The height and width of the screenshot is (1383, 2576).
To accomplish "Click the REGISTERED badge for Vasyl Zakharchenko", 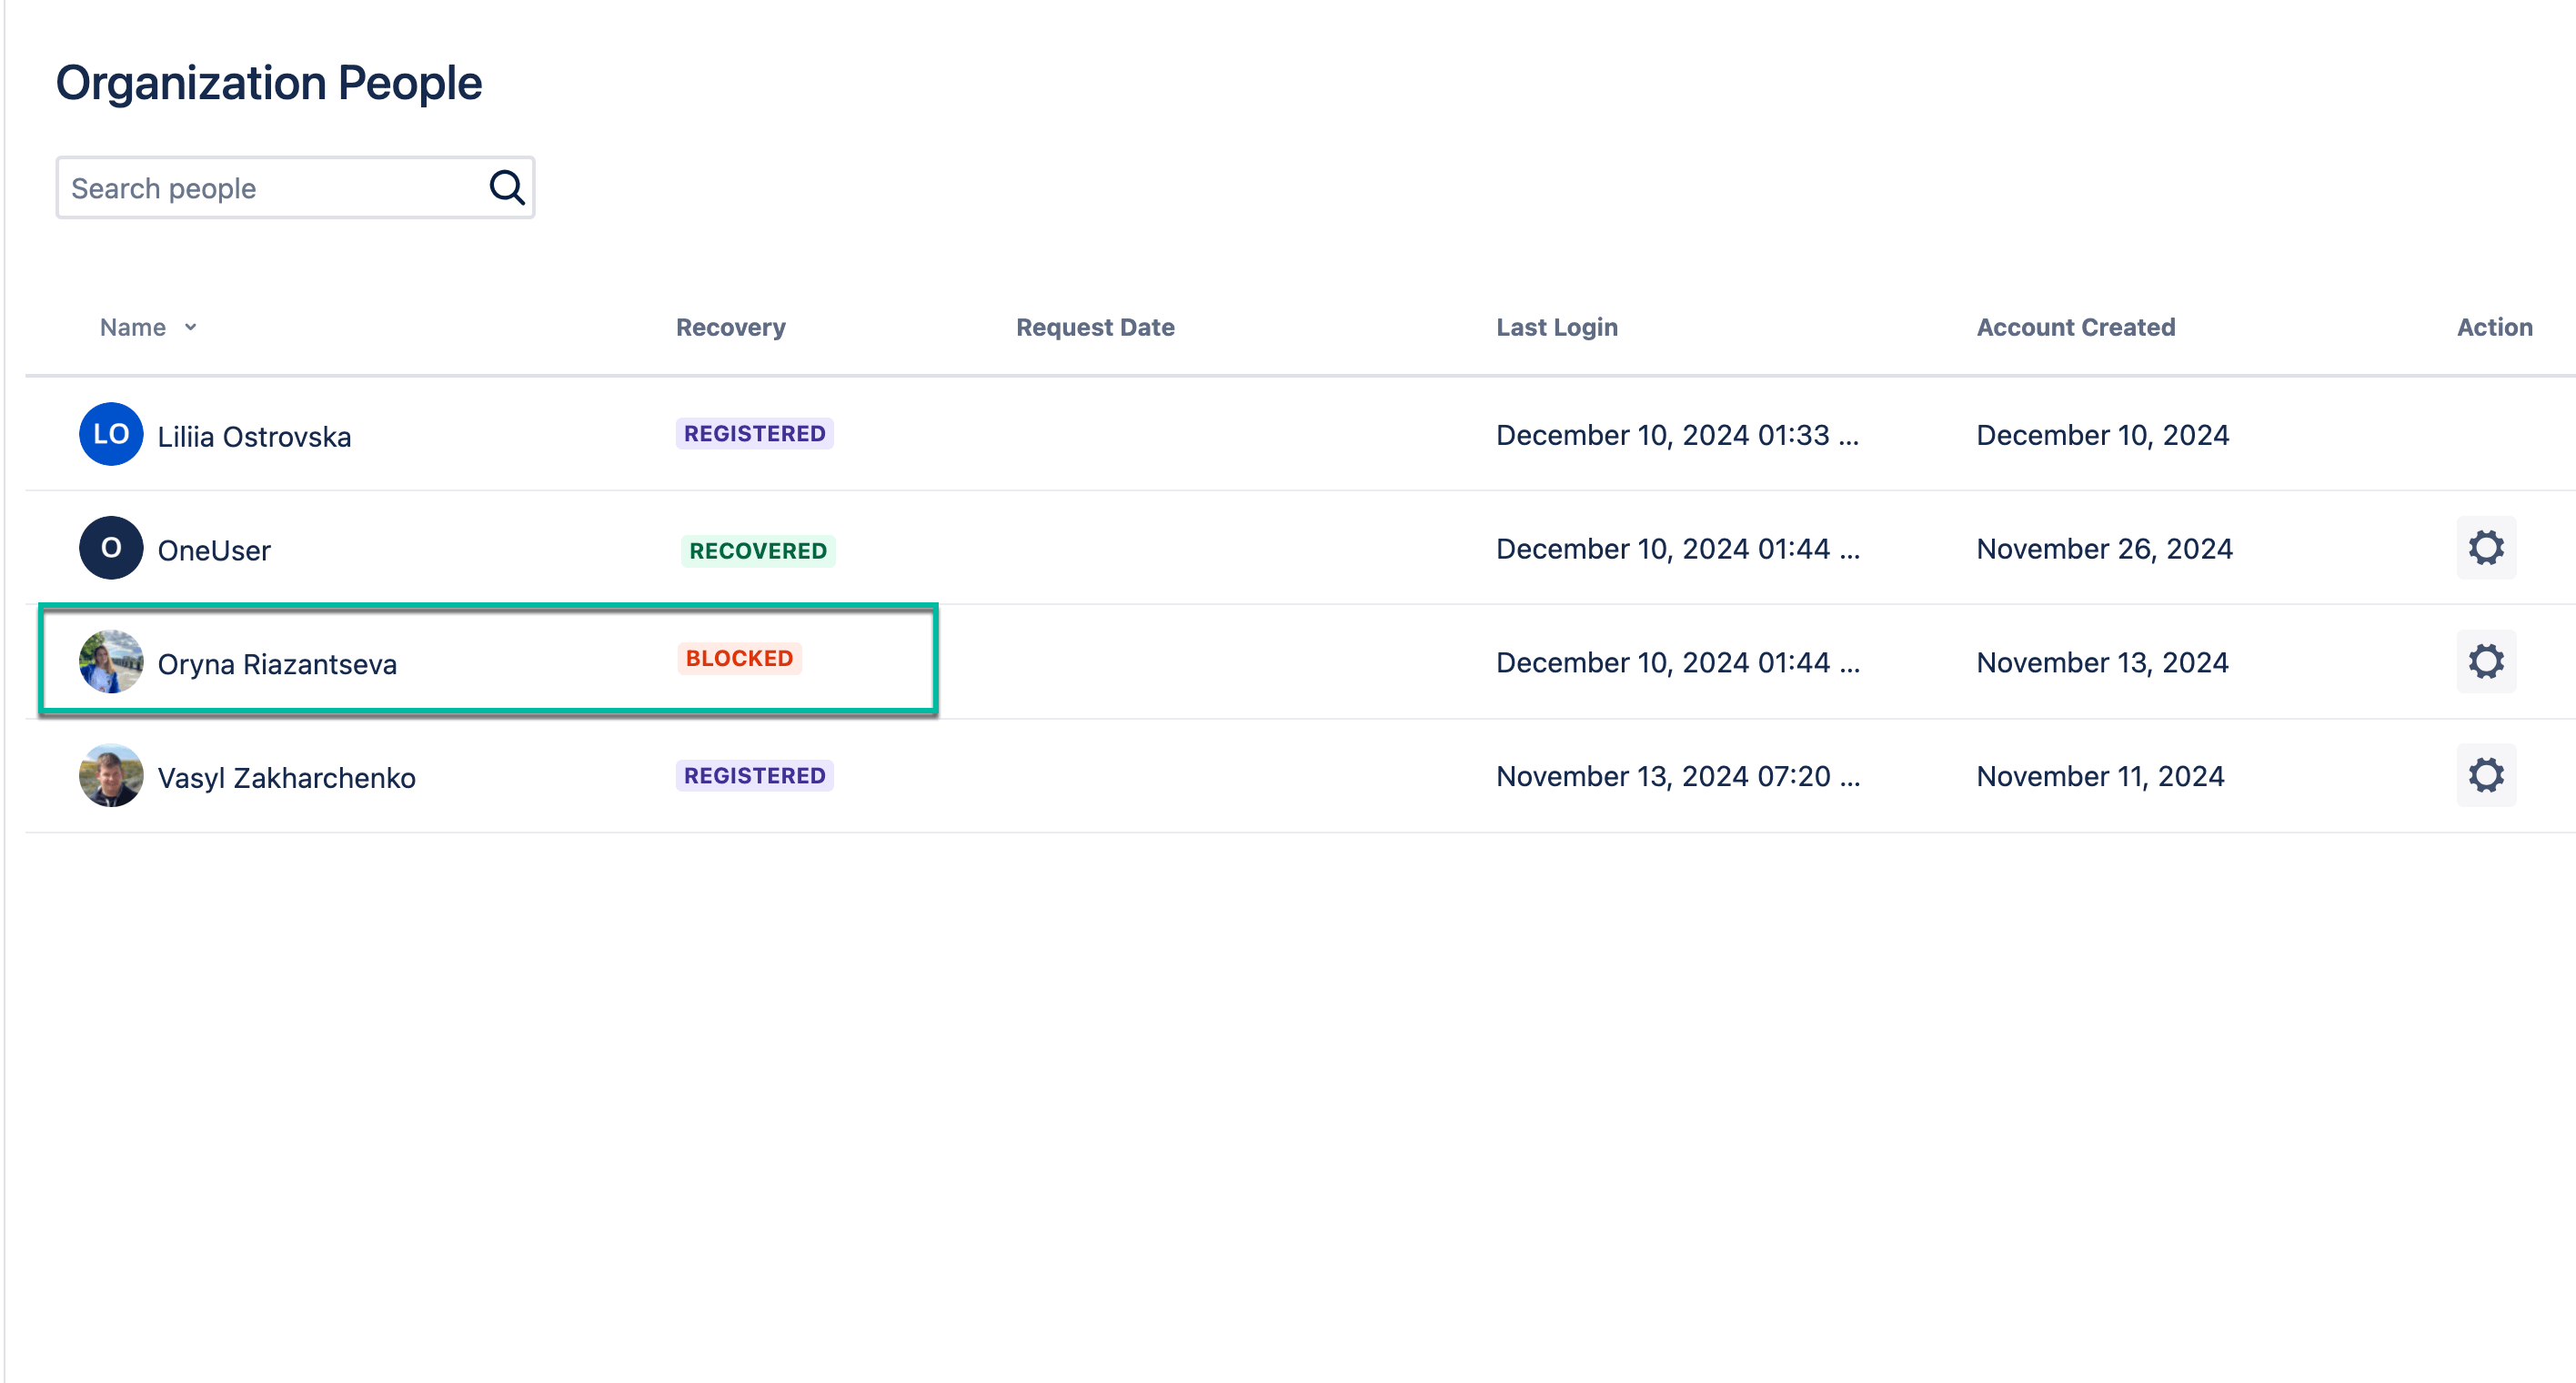I will pos(754,774).
